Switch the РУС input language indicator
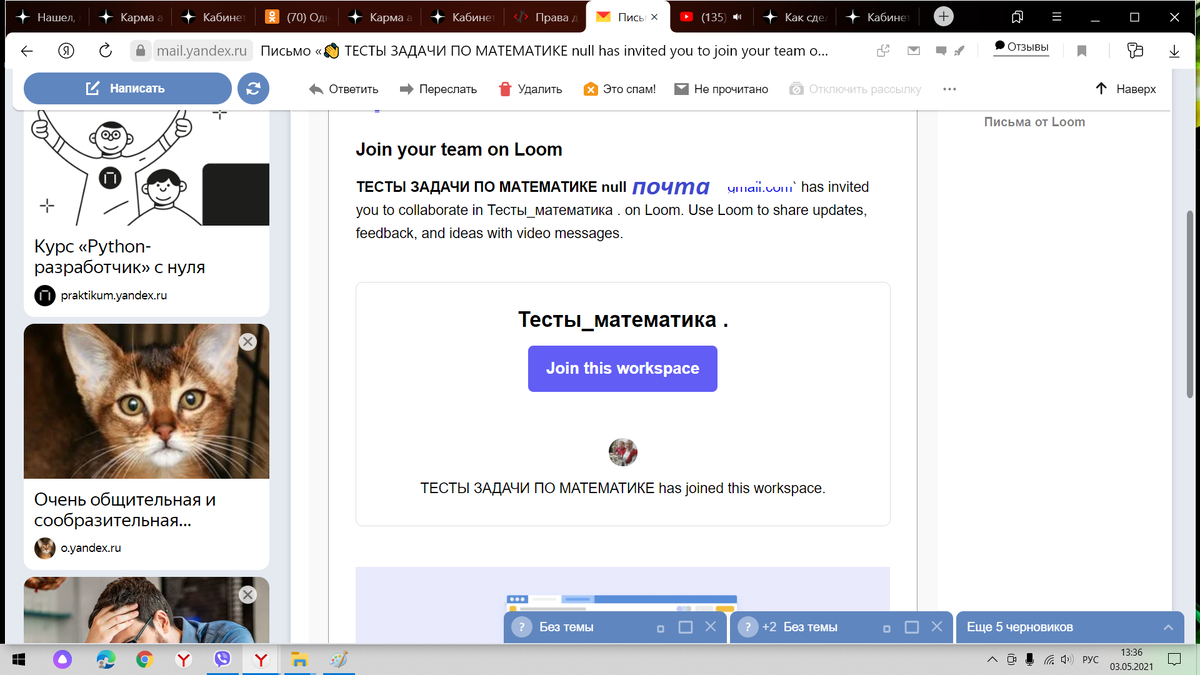Viewport: 1200px width, 675px height. (1090, 659)
